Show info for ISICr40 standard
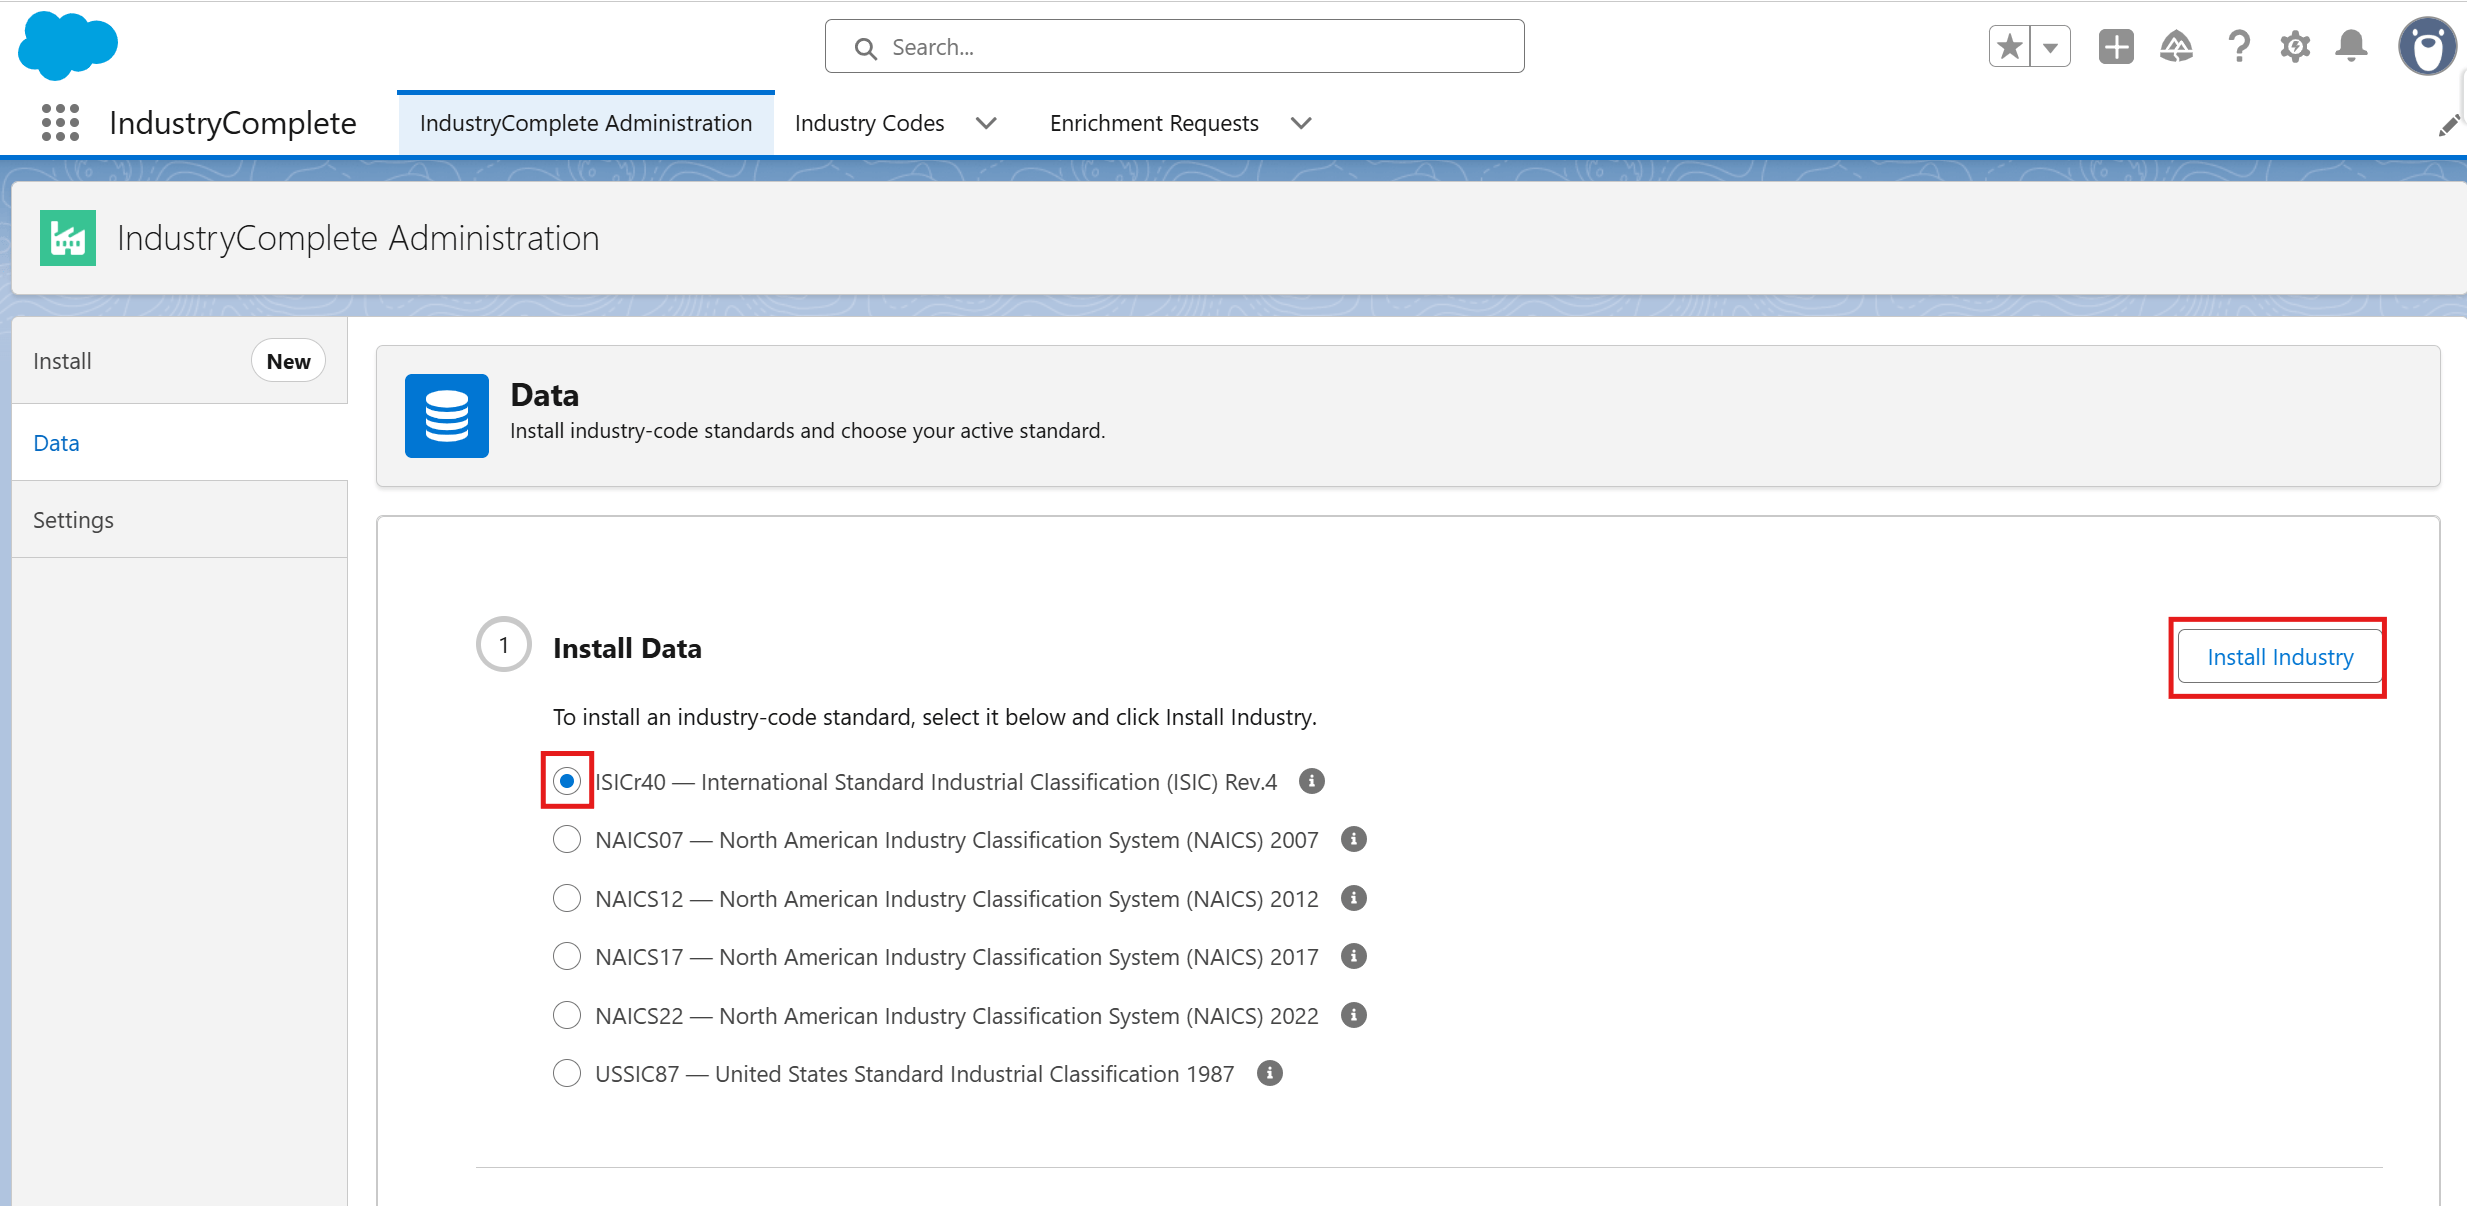The height and width of the screenshot is (1206, 2467). [1312, 781]
